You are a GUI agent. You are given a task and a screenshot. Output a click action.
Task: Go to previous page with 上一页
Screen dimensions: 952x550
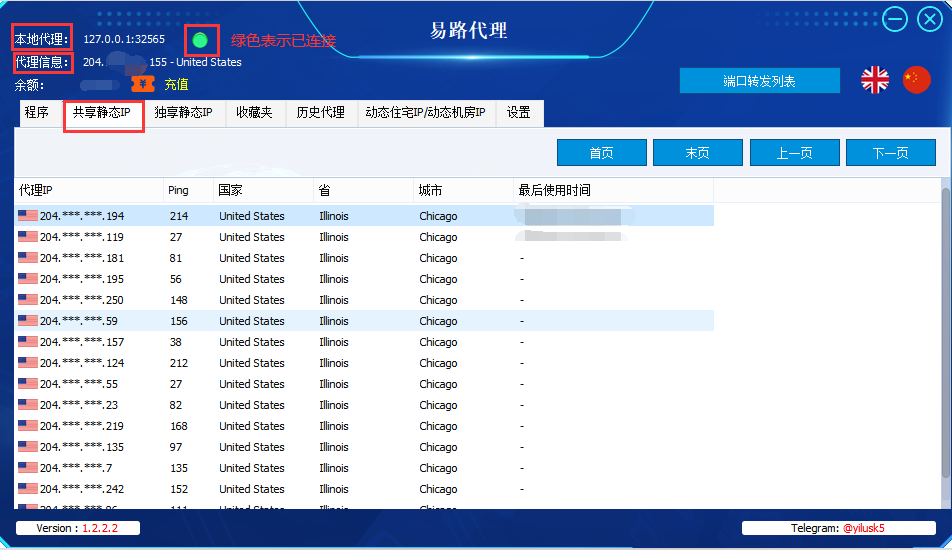point(795,152)
